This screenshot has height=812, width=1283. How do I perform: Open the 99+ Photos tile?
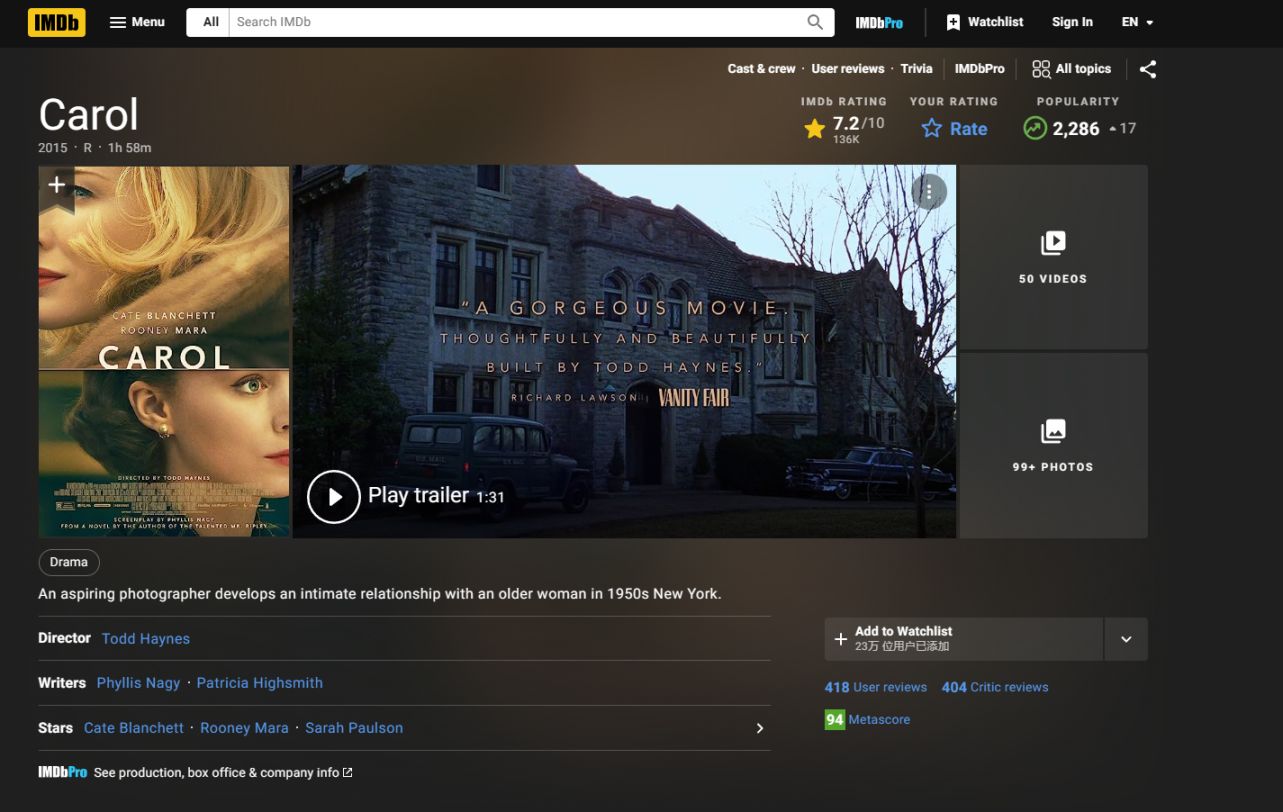click(x=1053, y=445)
